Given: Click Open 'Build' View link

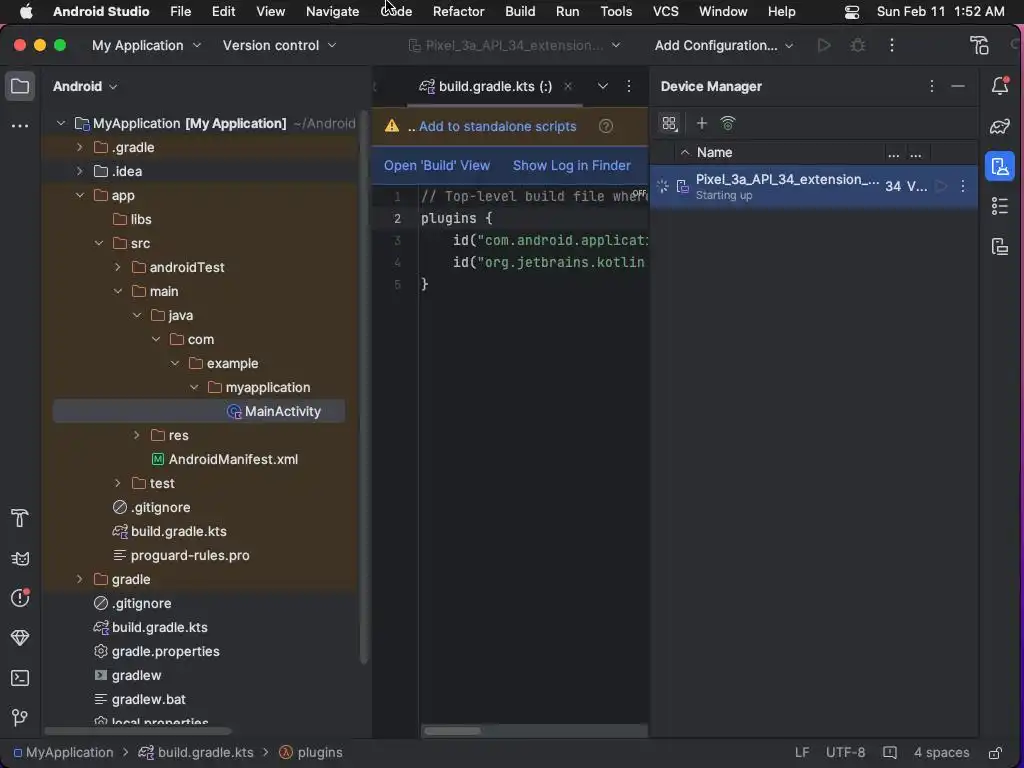Looking at the screenshot, I should point(437,165).
